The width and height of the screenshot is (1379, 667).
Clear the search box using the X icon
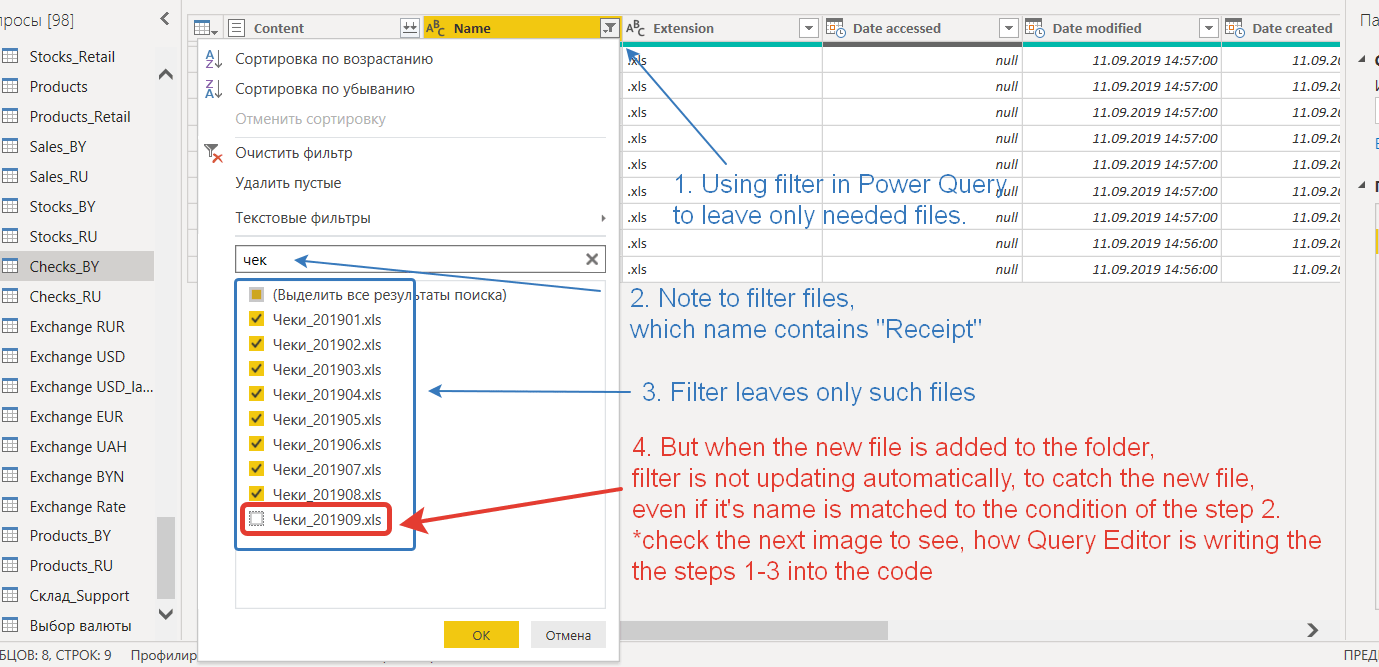[x=591, y=258]
